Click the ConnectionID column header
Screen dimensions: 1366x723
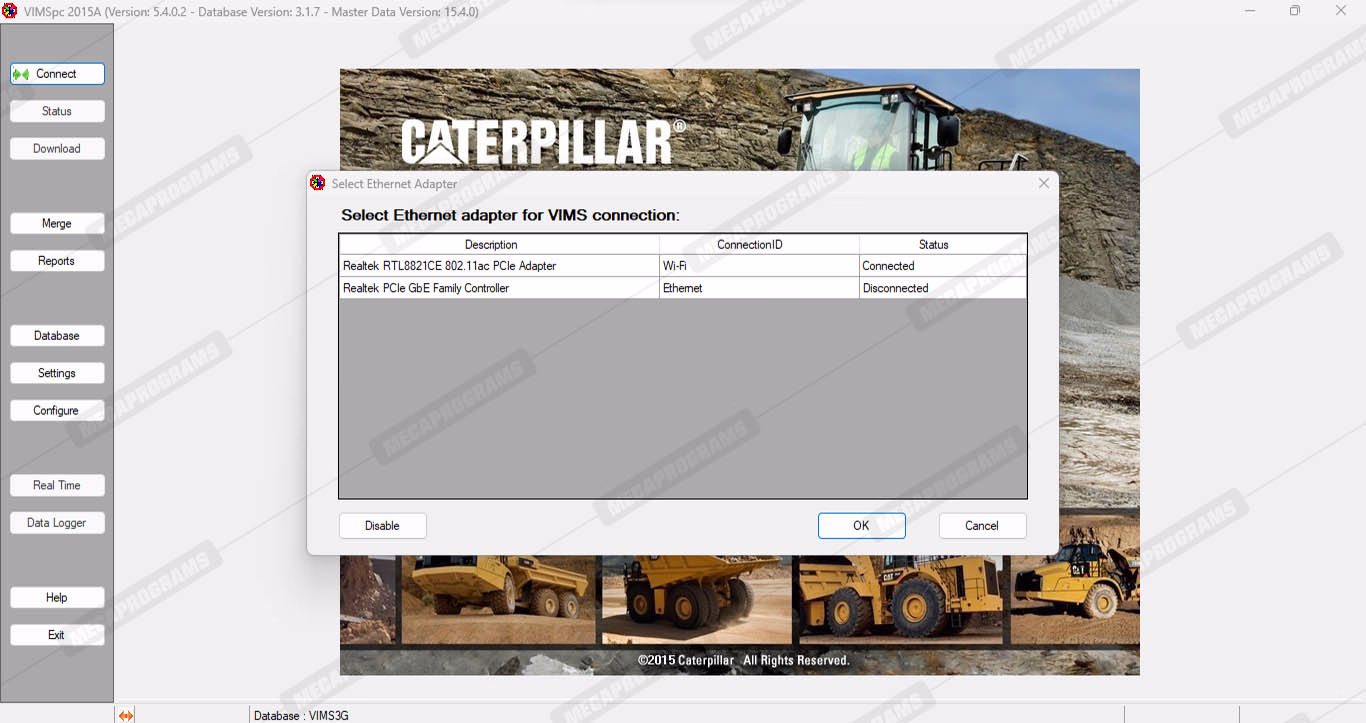[759, 245]
